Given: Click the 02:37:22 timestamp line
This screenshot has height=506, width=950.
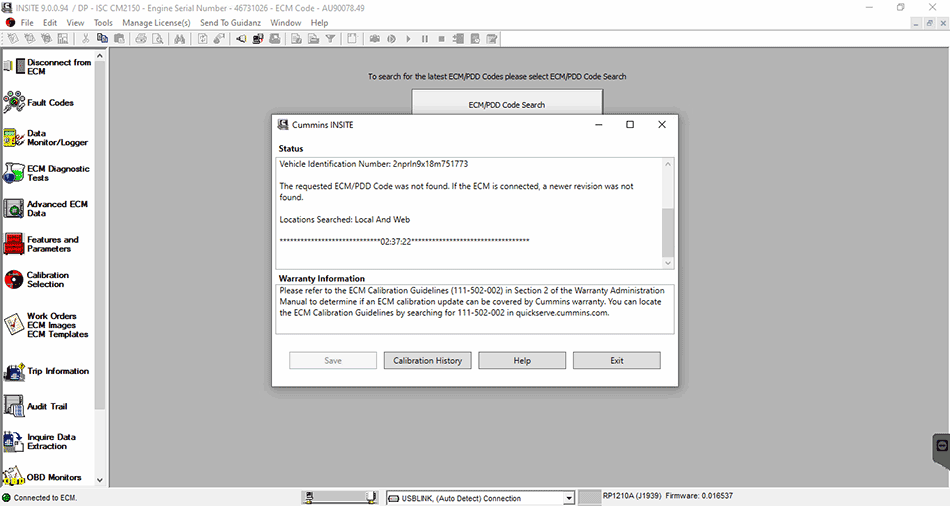Looking at the screenshot, I should pos(404,241).
